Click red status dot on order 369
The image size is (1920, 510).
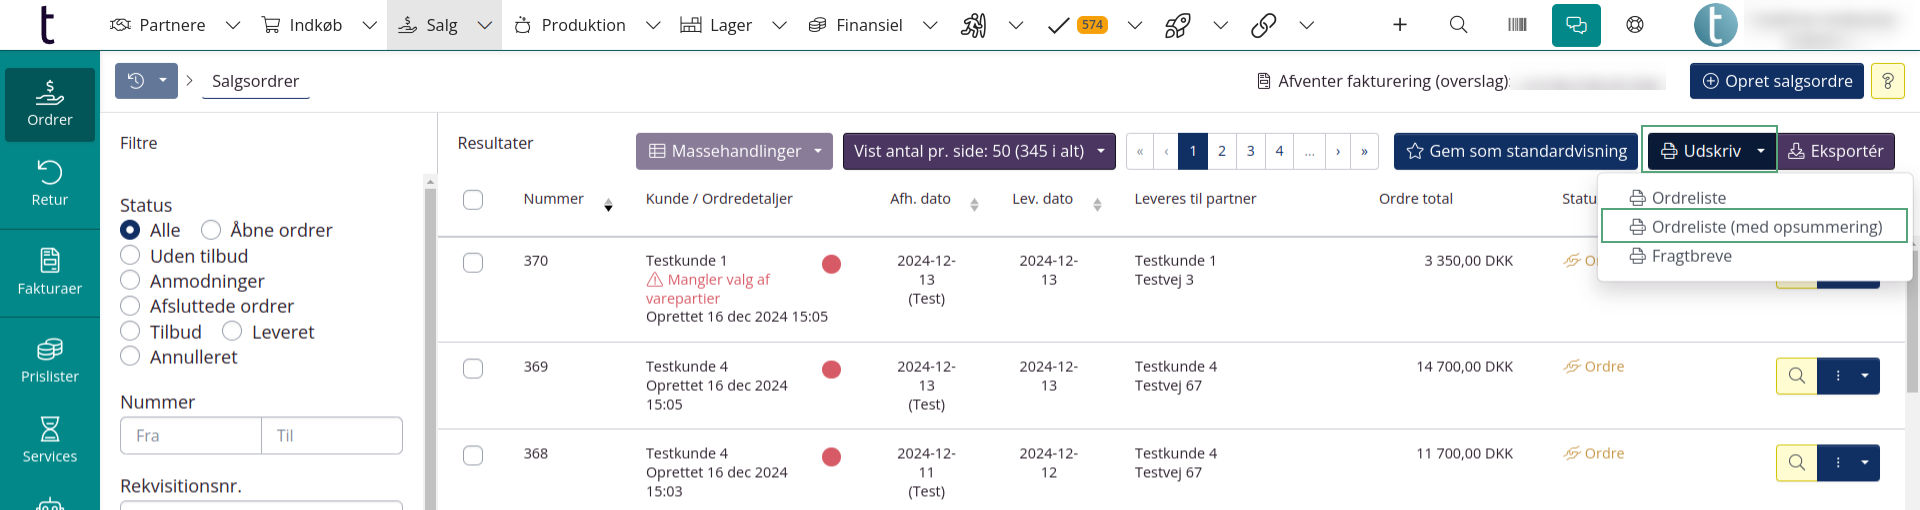coord(831,370)
